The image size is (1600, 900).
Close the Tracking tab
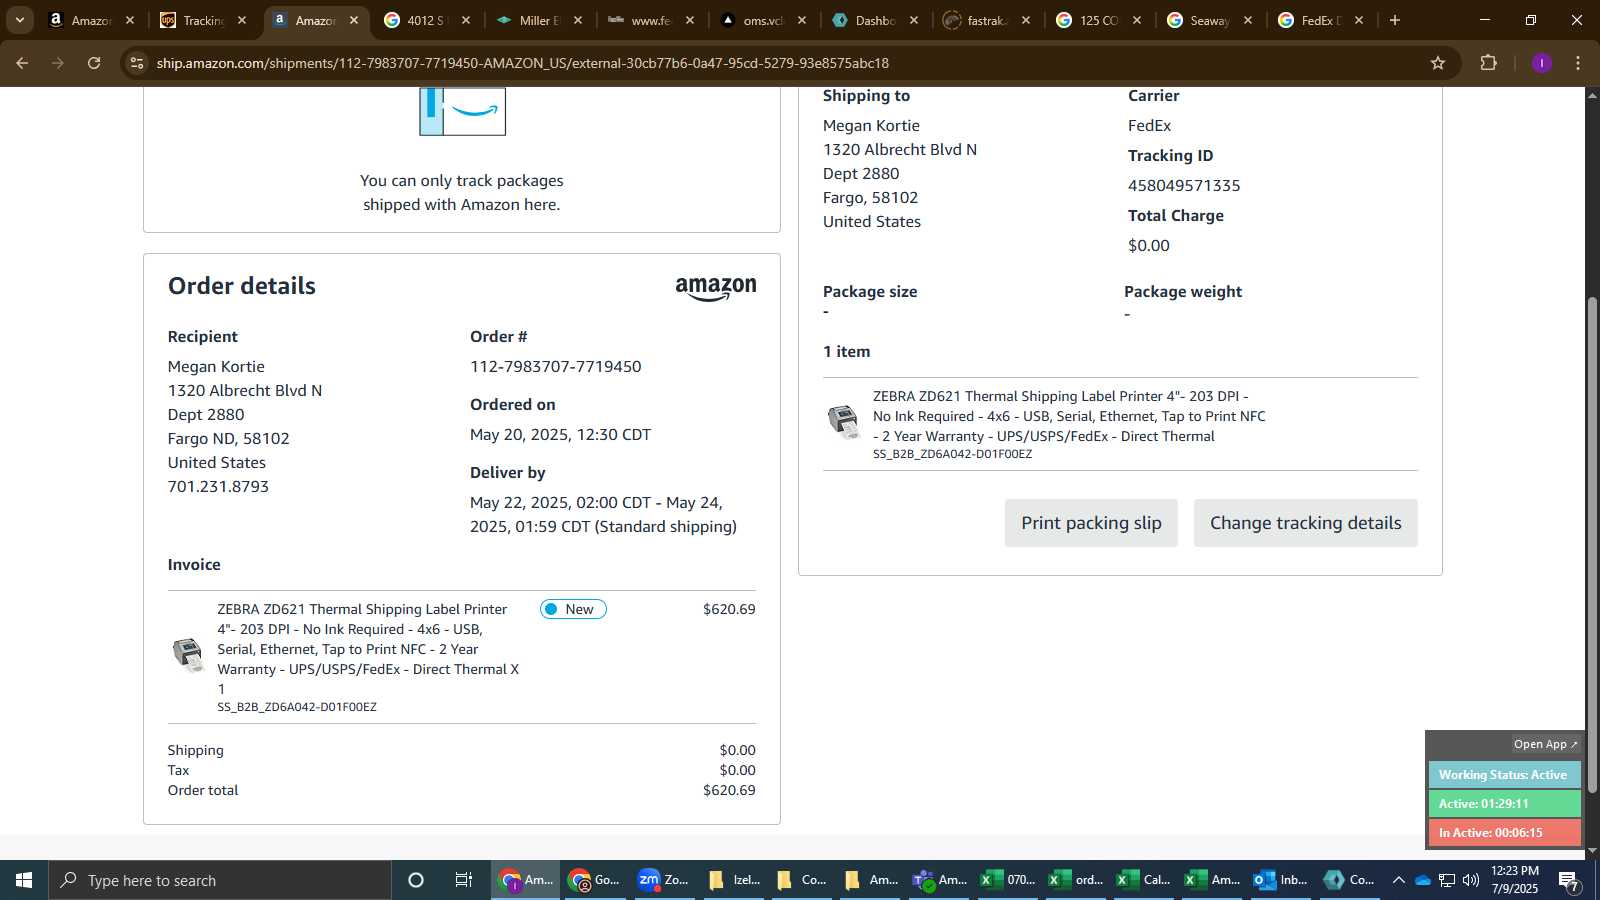(242, 20)
